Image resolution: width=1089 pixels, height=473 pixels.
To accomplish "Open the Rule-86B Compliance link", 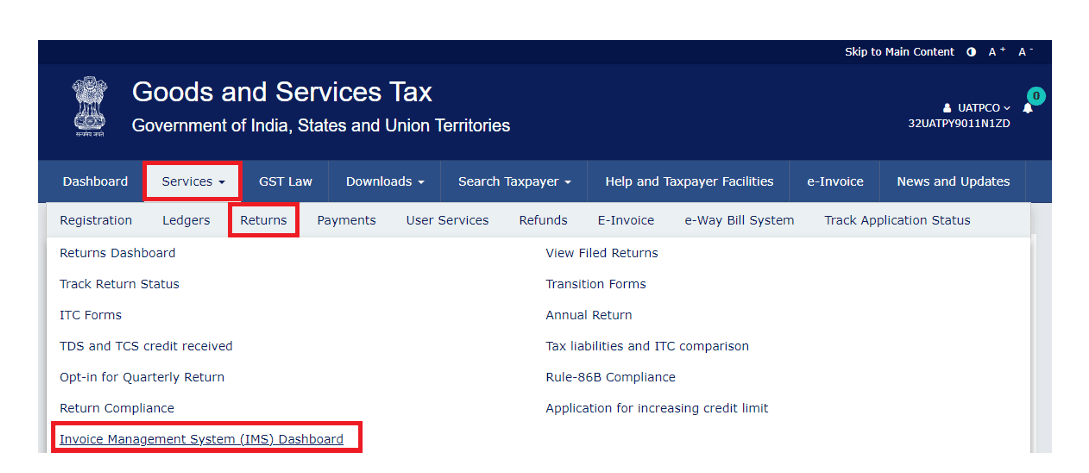I will (610, 377).
